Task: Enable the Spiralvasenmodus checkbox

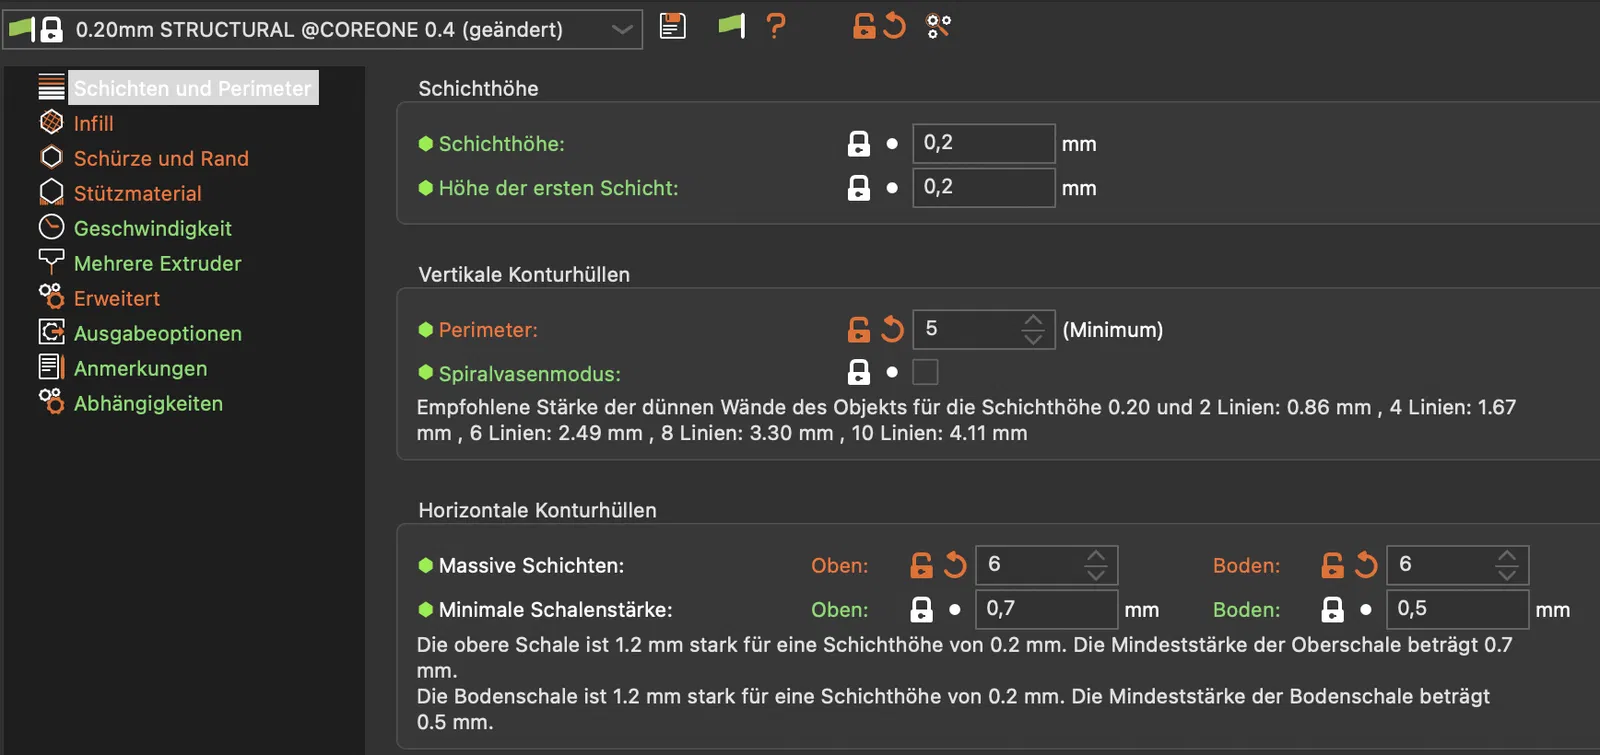Action: pos(926,373)
